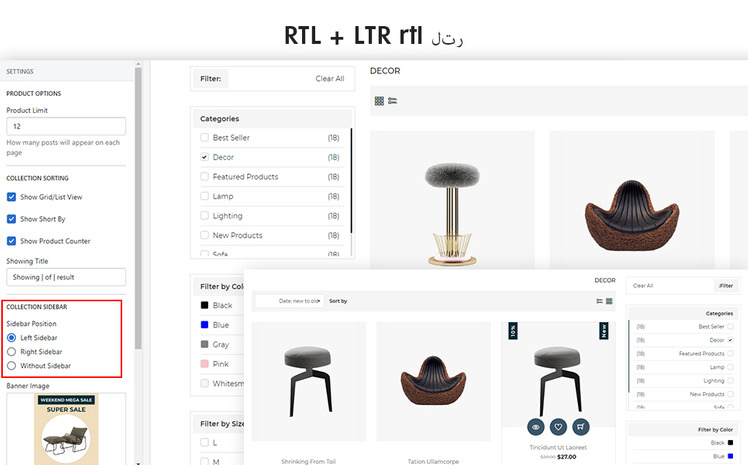Image resolution: width=748 pixels, height=465 pixels.
Task: Check Best Seller in the RTL Categories panel
Action: click(730, 327)
